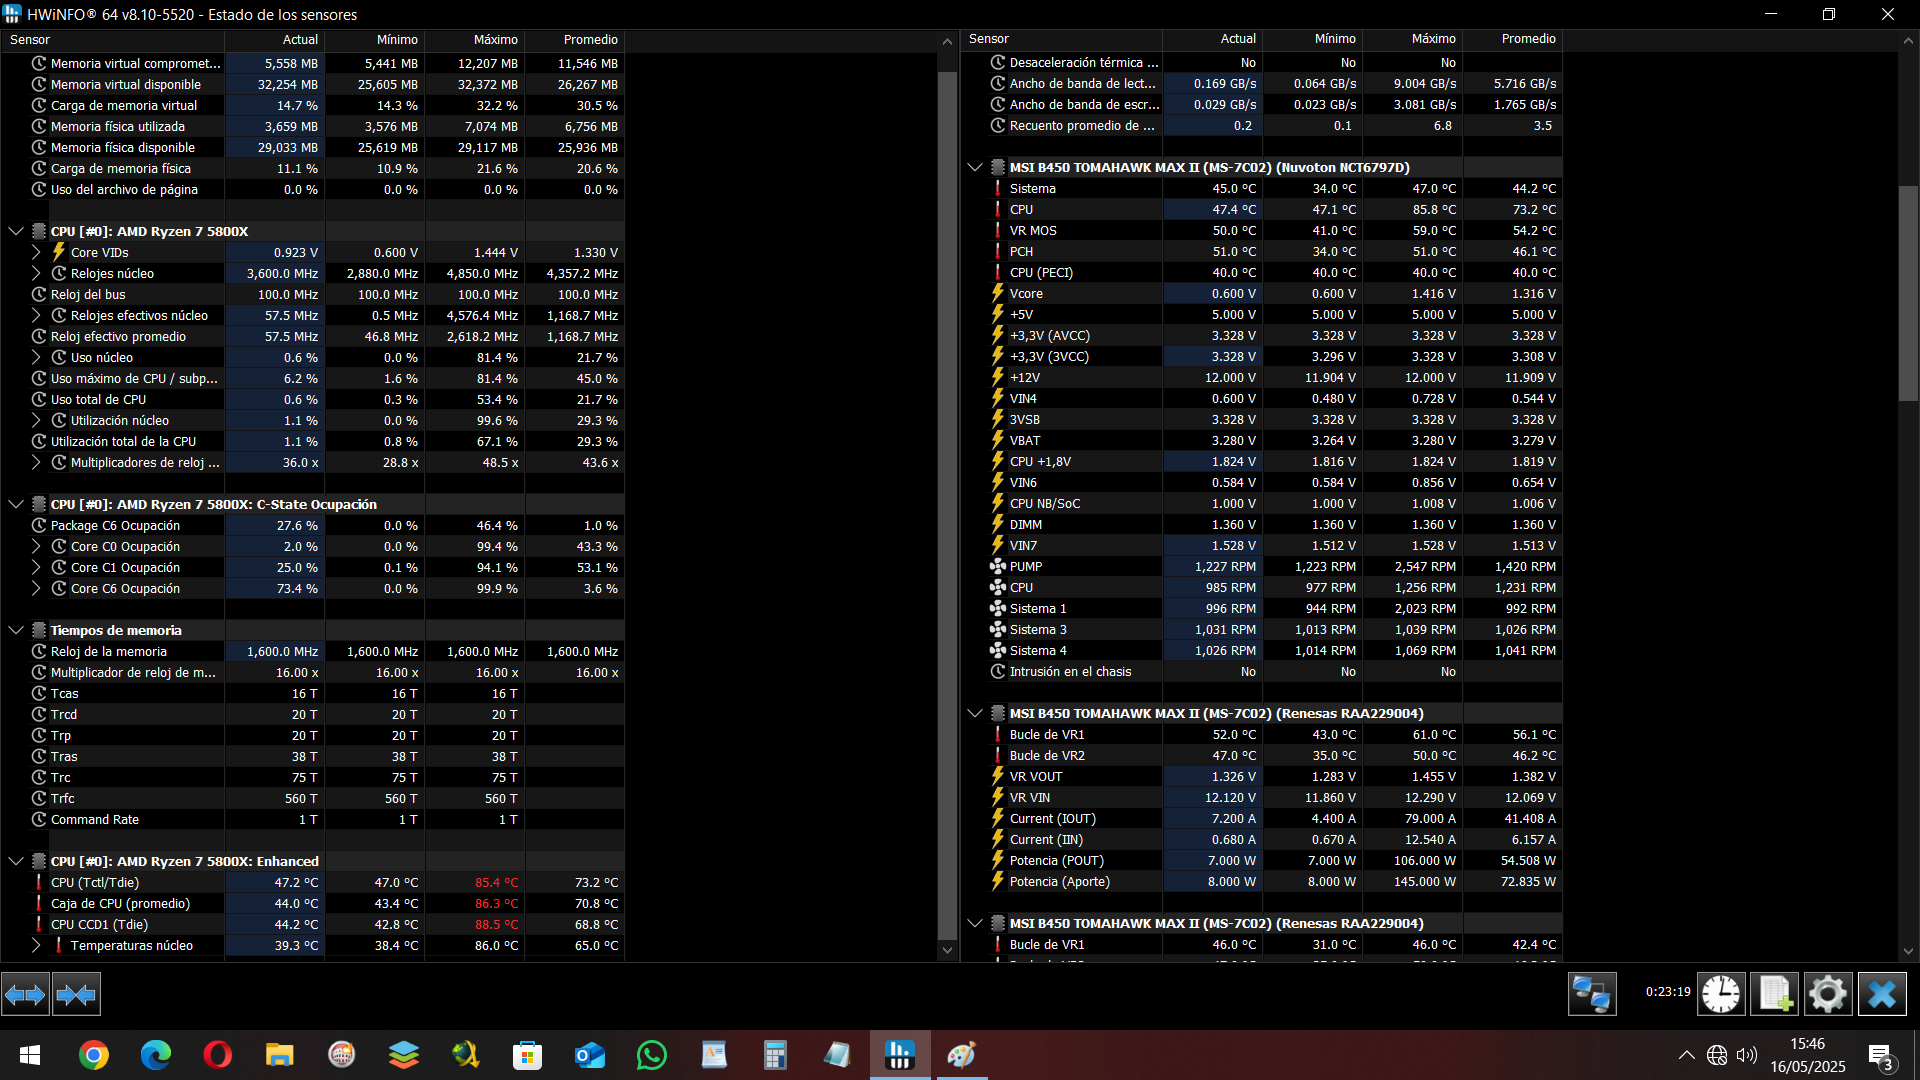Image resolution: width=1920 pixels, height=1080 pixels.
Task: Click the Vcore lightning bolt icon
Action: point(997,294)
